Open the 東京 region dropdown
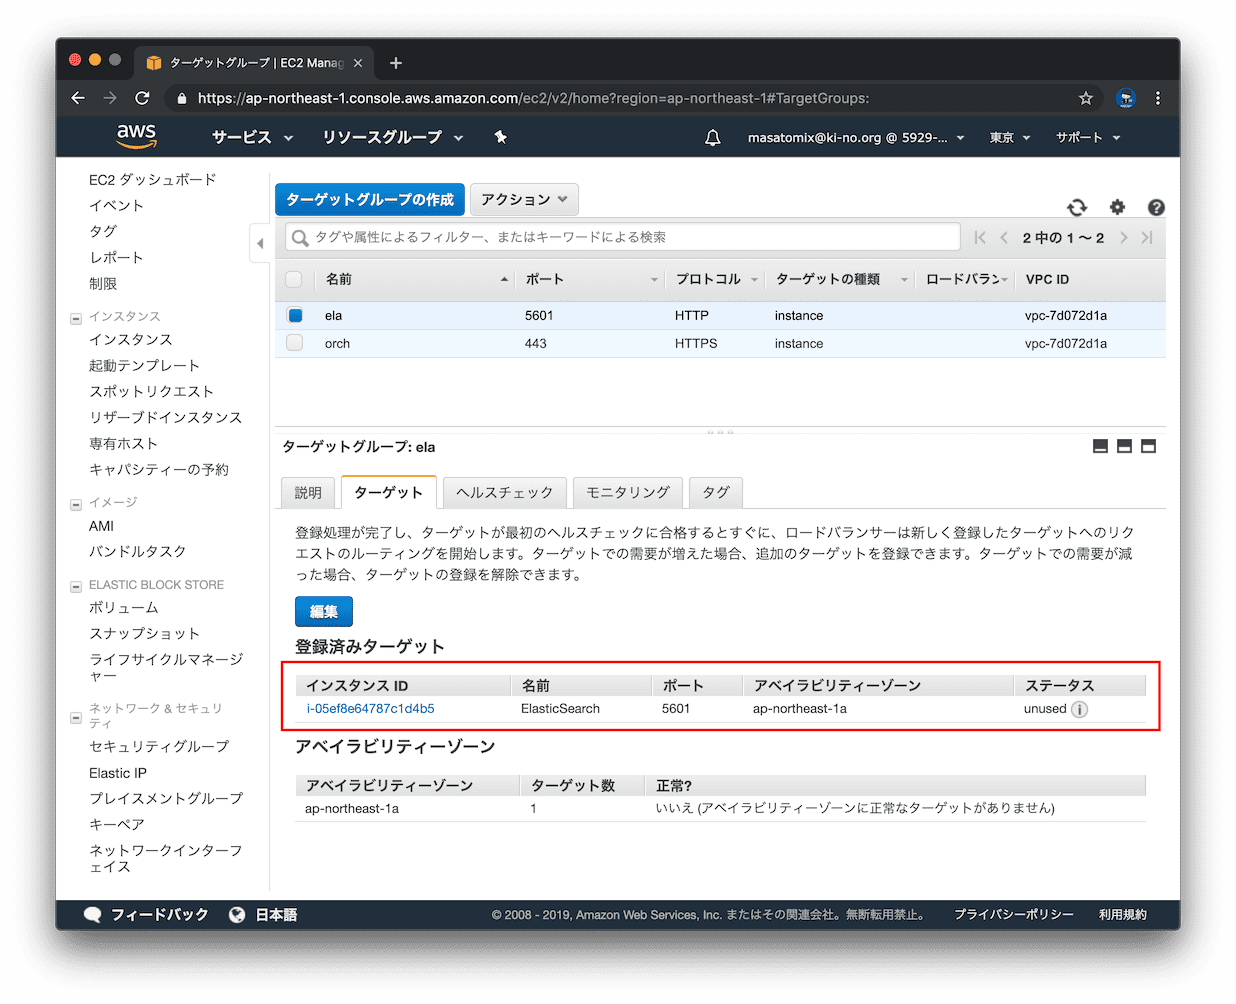1236x1004 pixels. 1010,137
